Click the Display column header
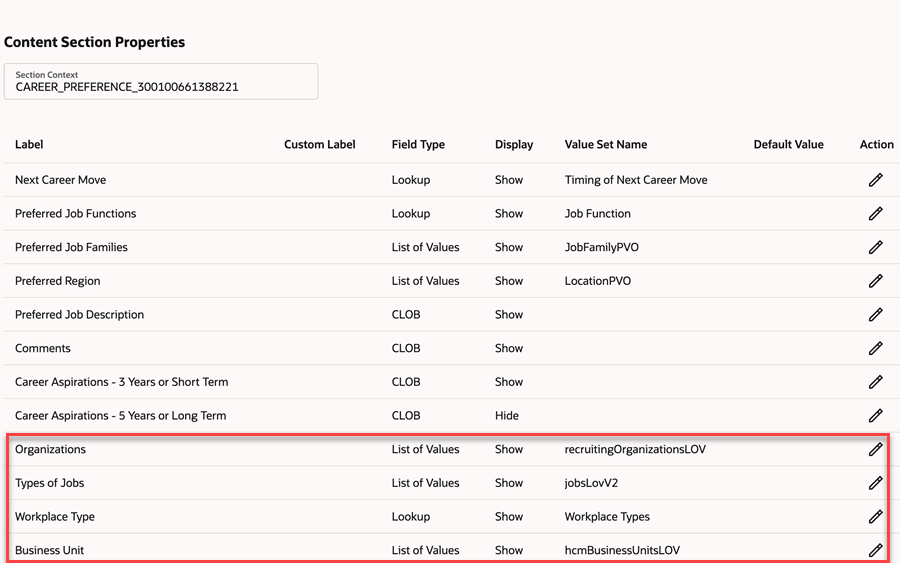 click(x=514, y=145)
